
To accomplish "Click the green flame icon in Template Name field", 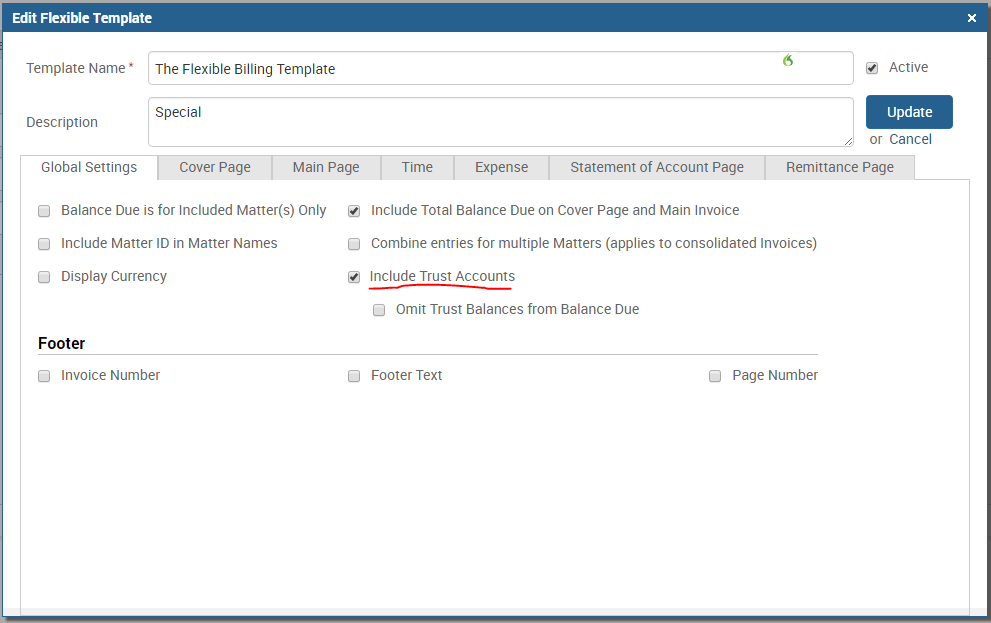I will pos(788,61).
